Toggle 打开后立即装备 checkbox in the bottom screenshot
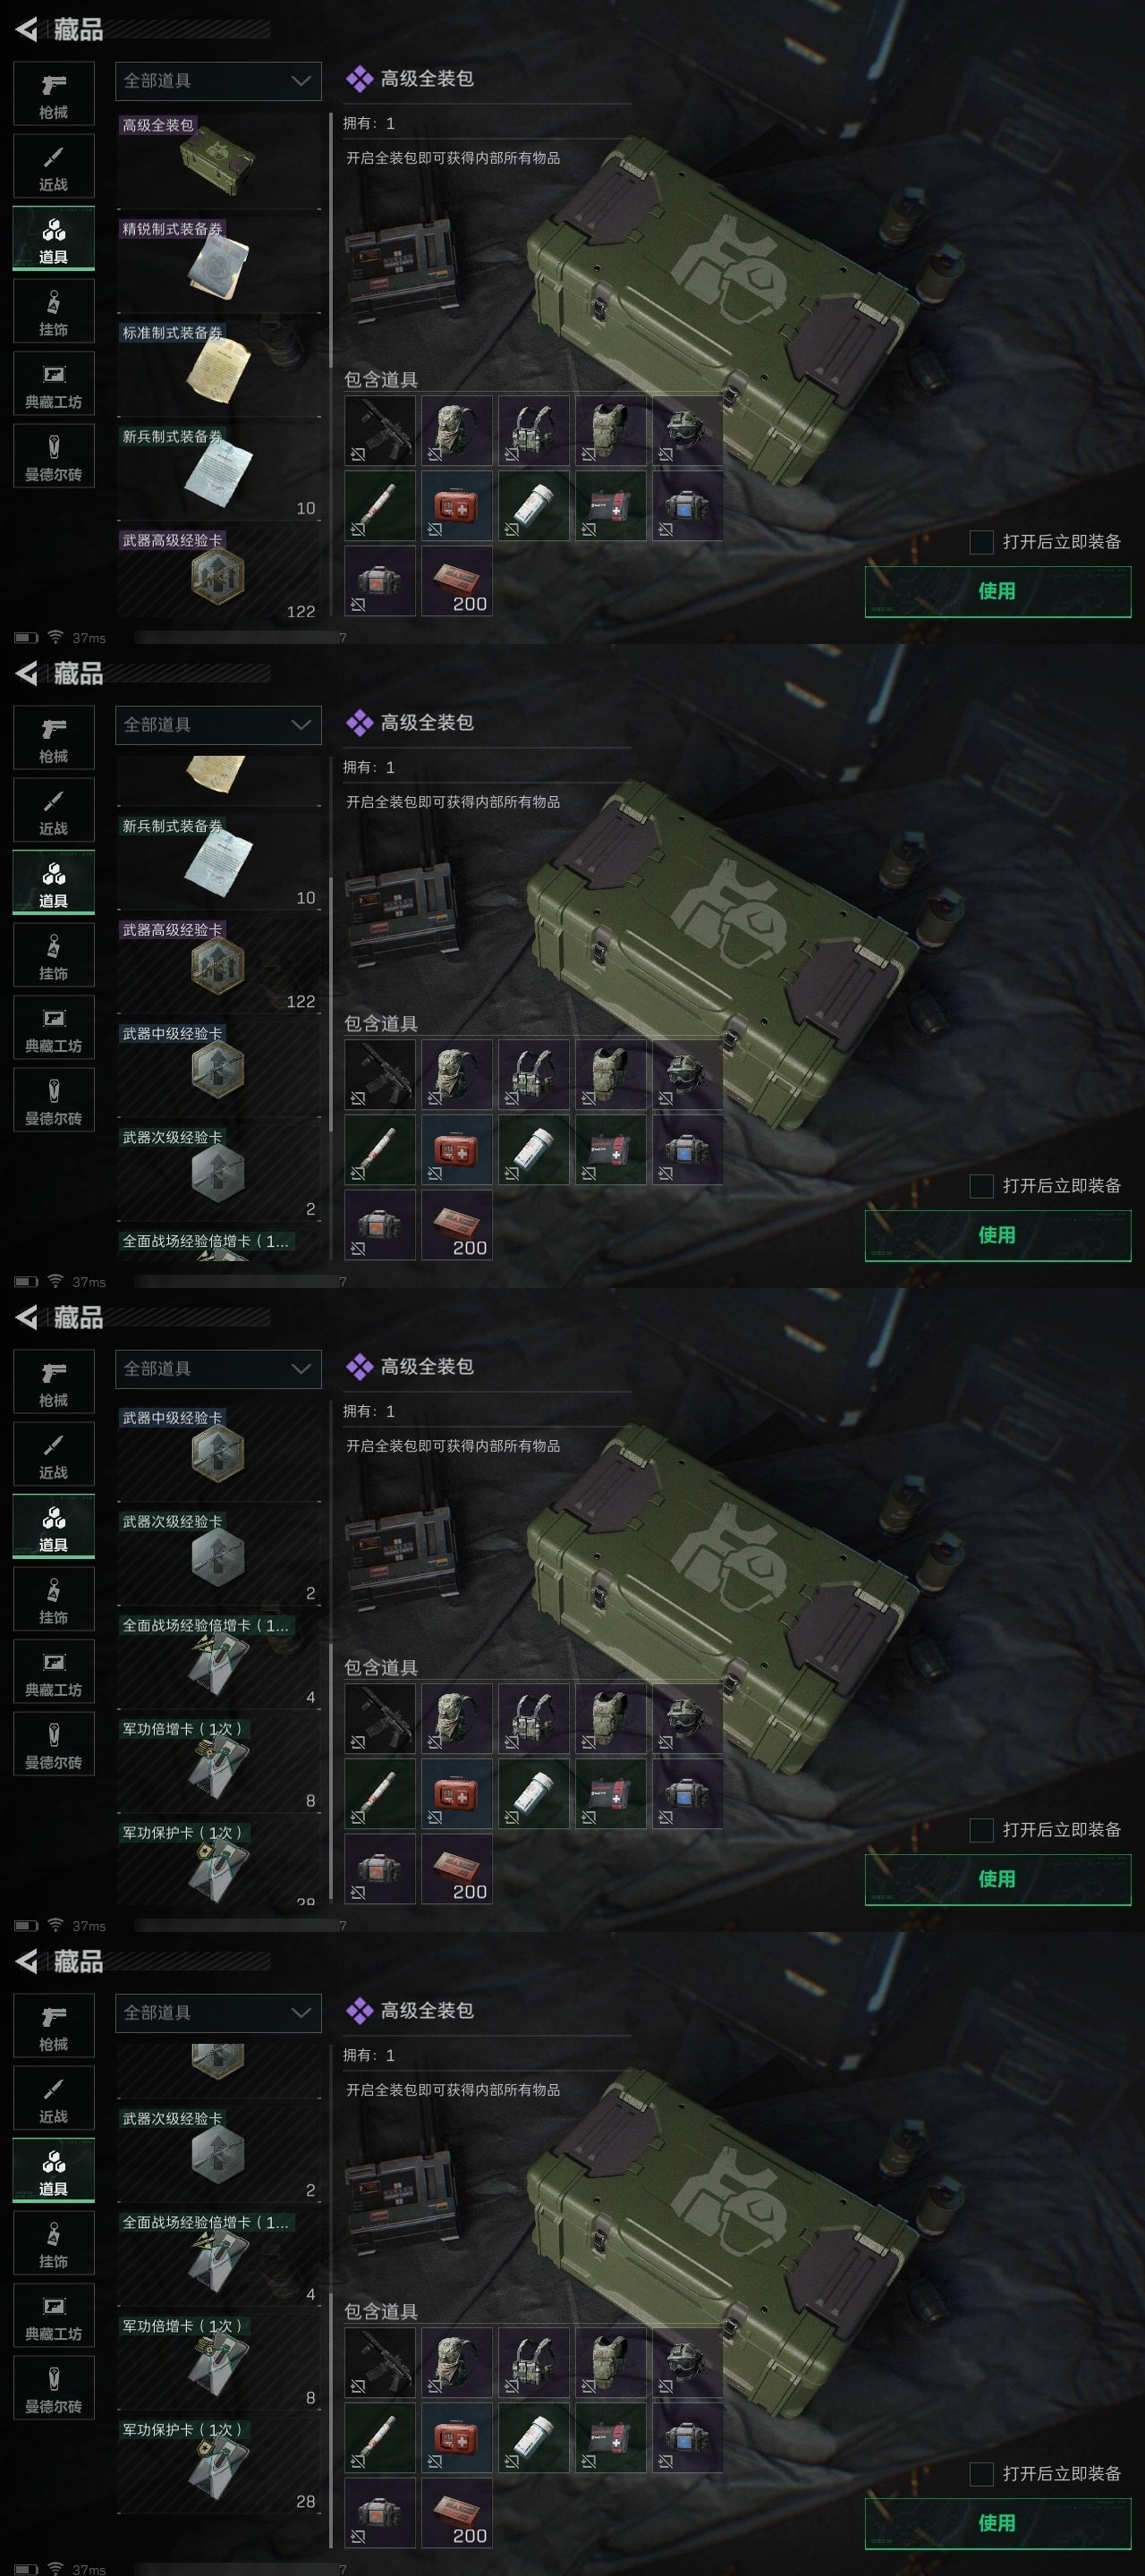This screenshot has height=2576, width=1145. tap(981, 2474)
